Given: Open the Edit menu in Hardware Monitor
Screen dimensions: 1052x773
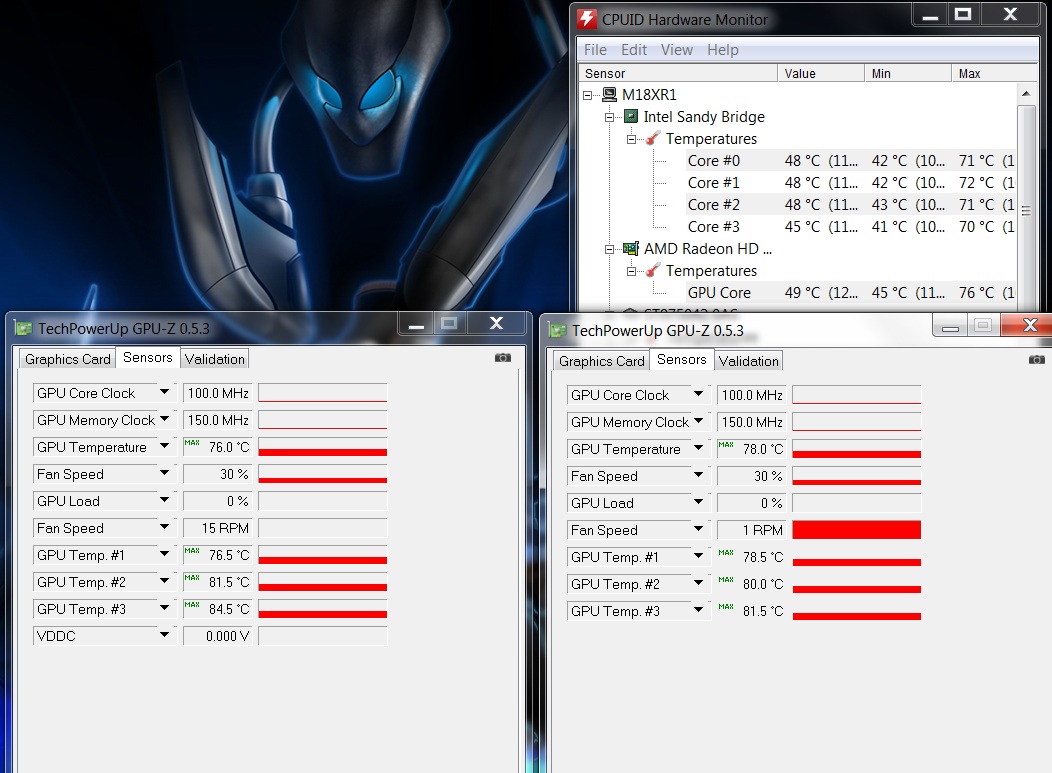Looking at the screenshot, I should tap(634, 50).
